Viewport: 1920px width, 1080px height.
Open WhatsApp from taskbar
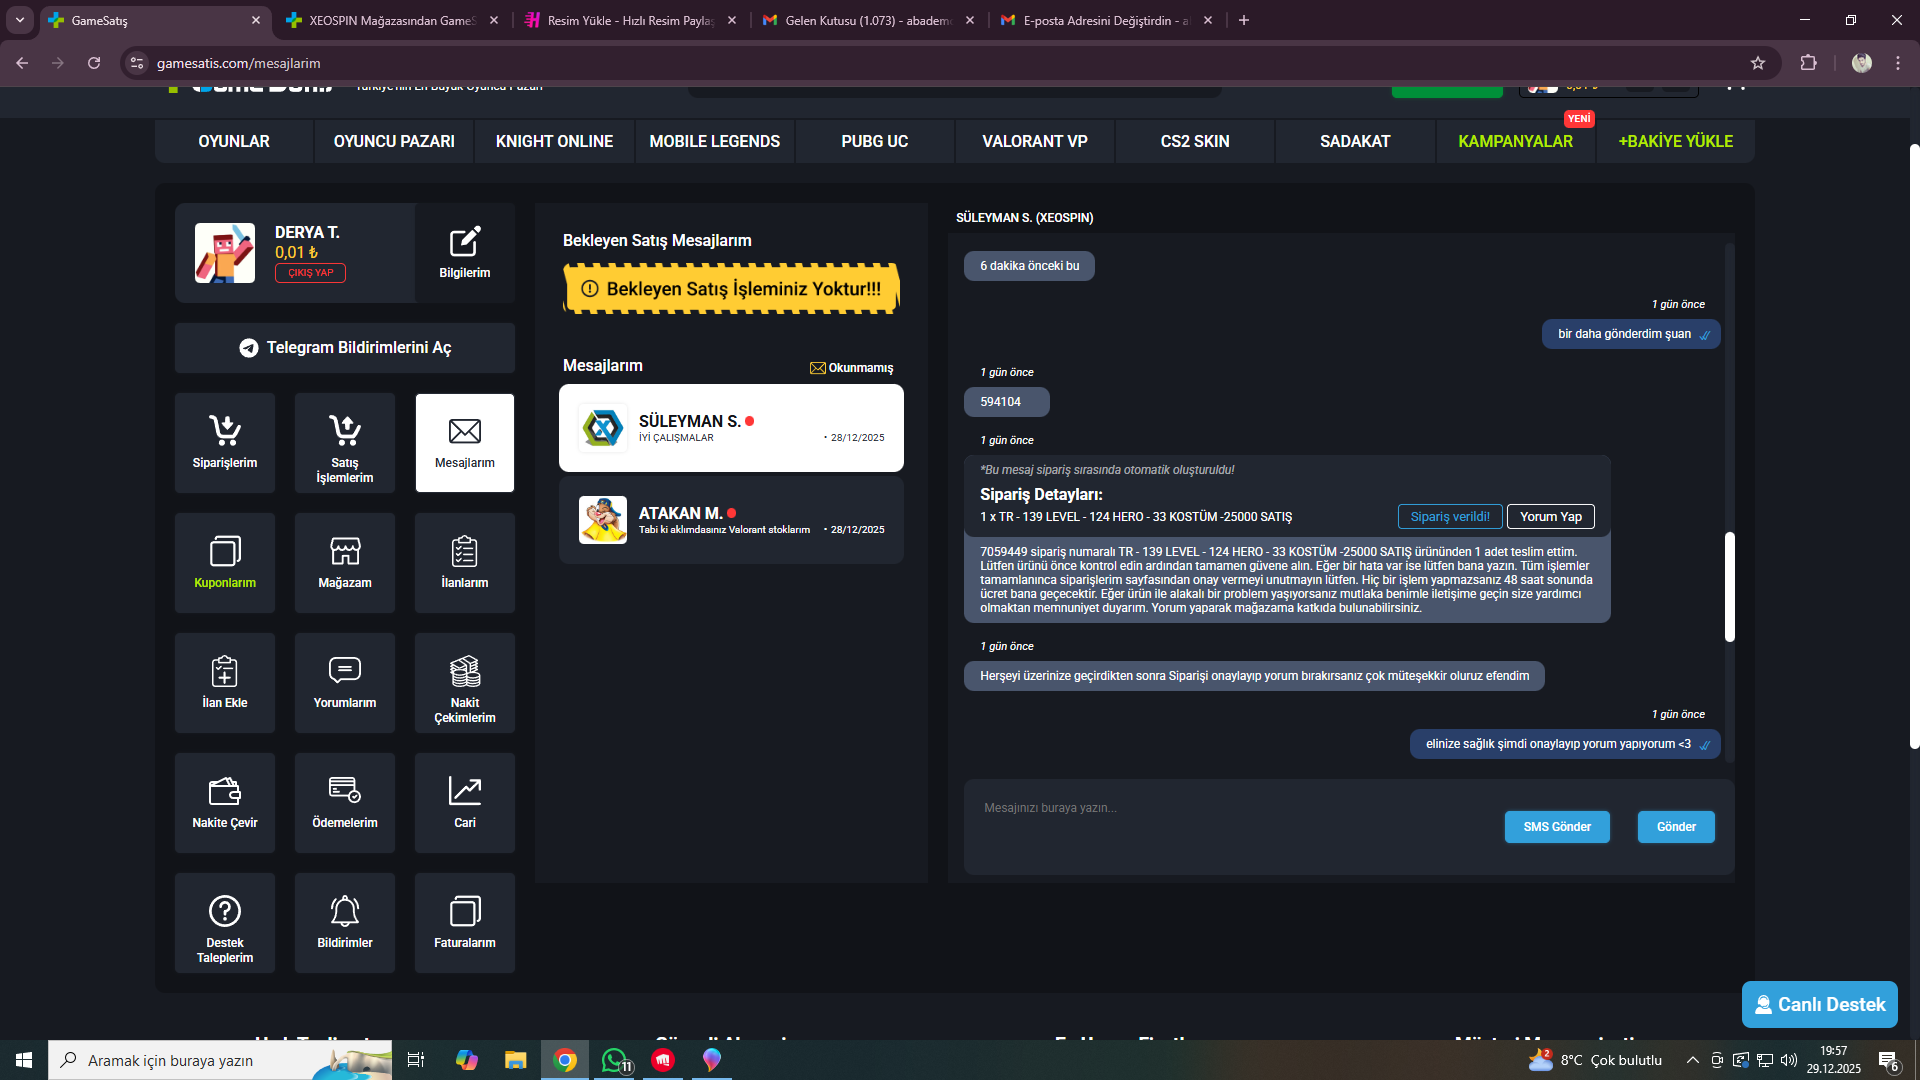click(x=615, y=1060)
